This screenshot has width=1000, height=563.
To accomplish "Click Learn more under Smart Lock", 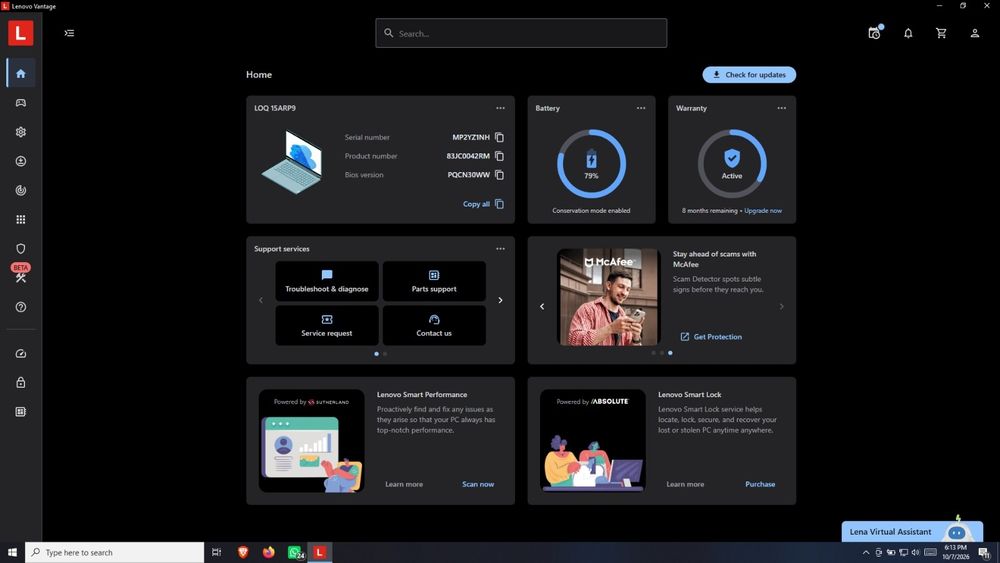I will click(685, 484).
